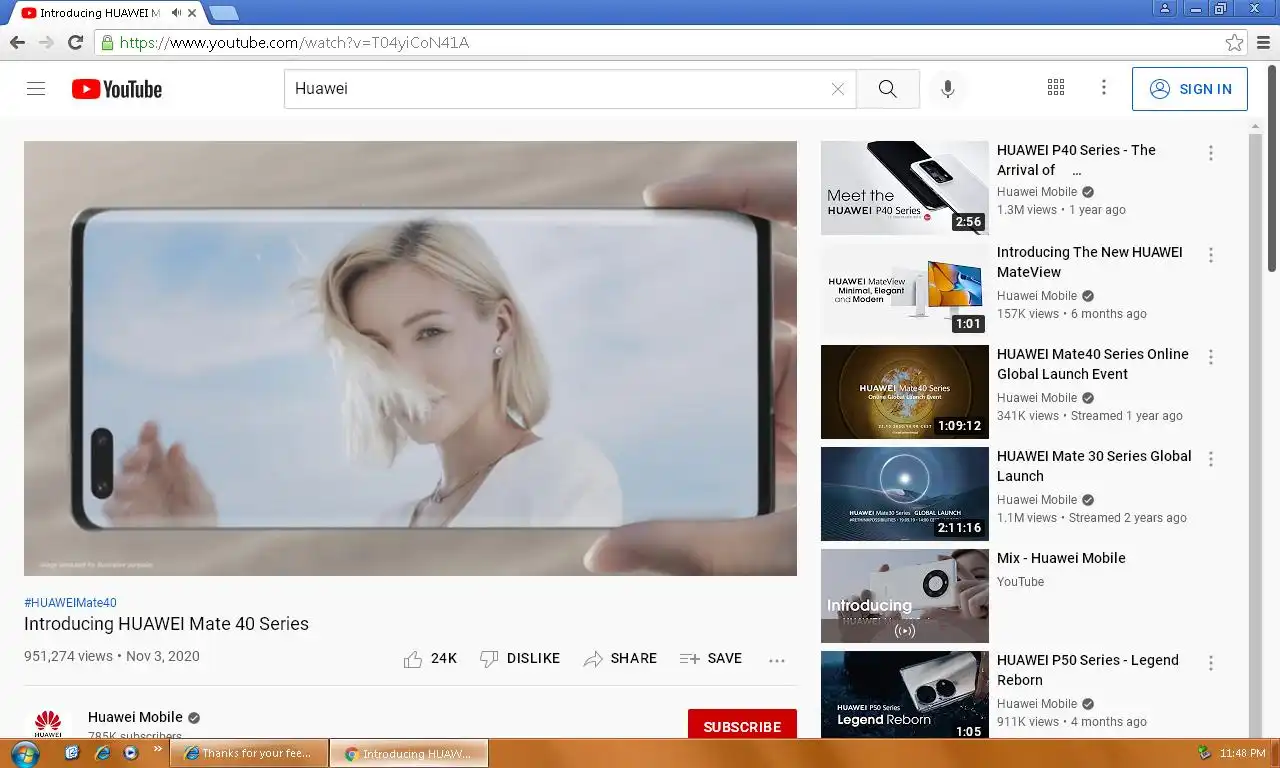Screen dimensions: 1280x768
Task: Open HUAWEI P40 Series thumbnail
Action: [904, 188]
